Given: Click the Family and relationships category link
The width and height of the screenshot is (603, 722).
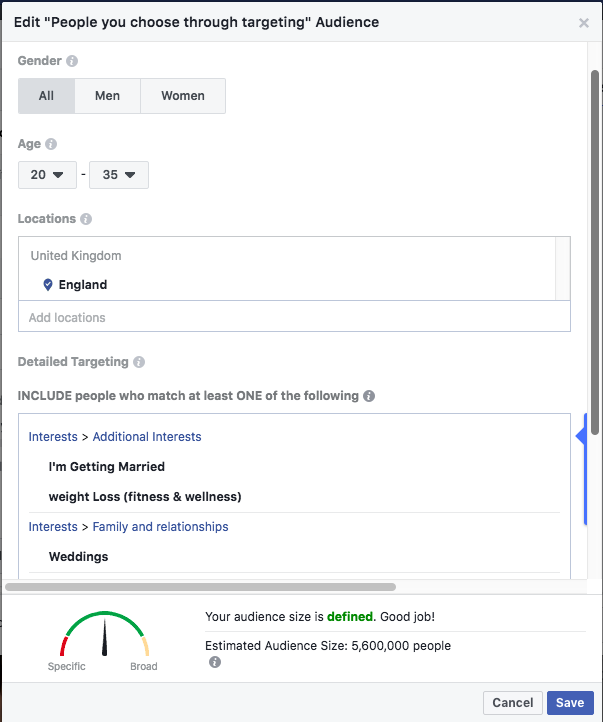Looking at the screenshot, I should (x=160, y=527).
